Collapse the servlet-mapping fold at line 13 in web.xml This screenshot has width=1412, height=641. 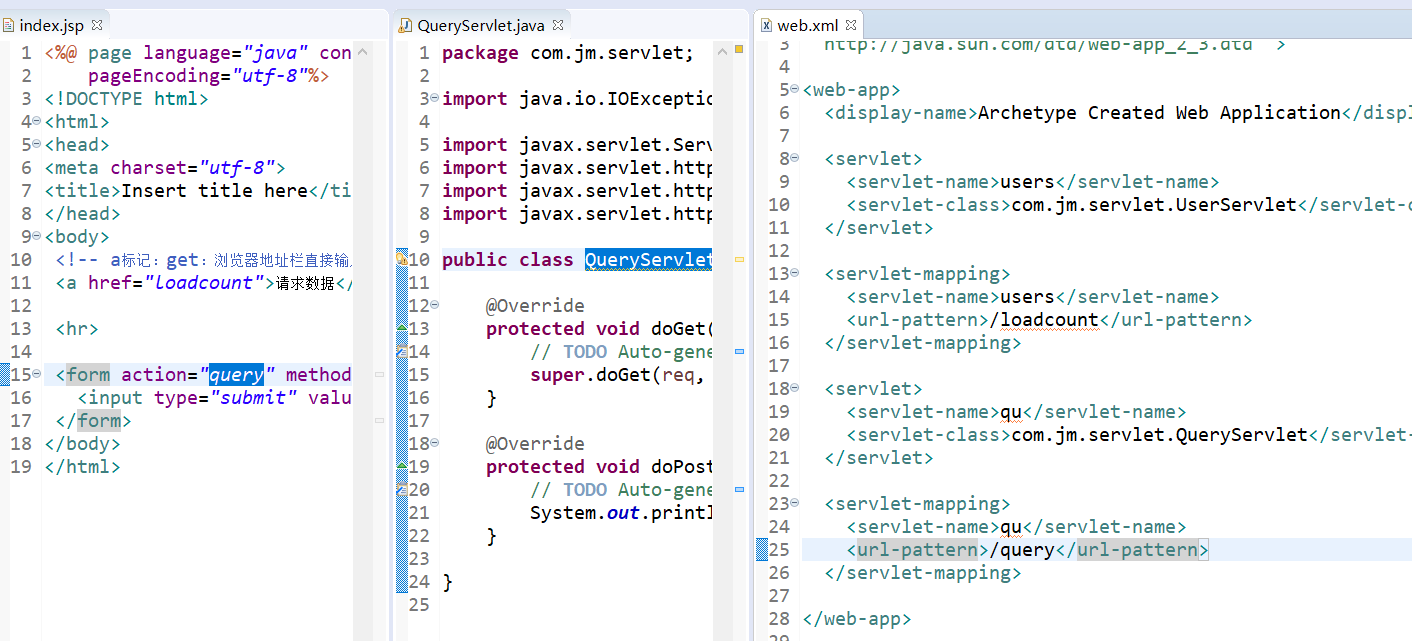[x=797, y=272]
